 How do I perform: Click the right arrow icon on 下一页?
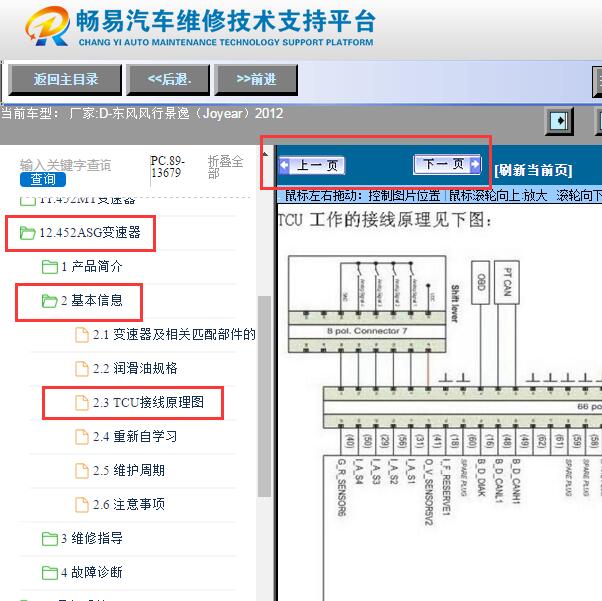[x=475, y=164]
